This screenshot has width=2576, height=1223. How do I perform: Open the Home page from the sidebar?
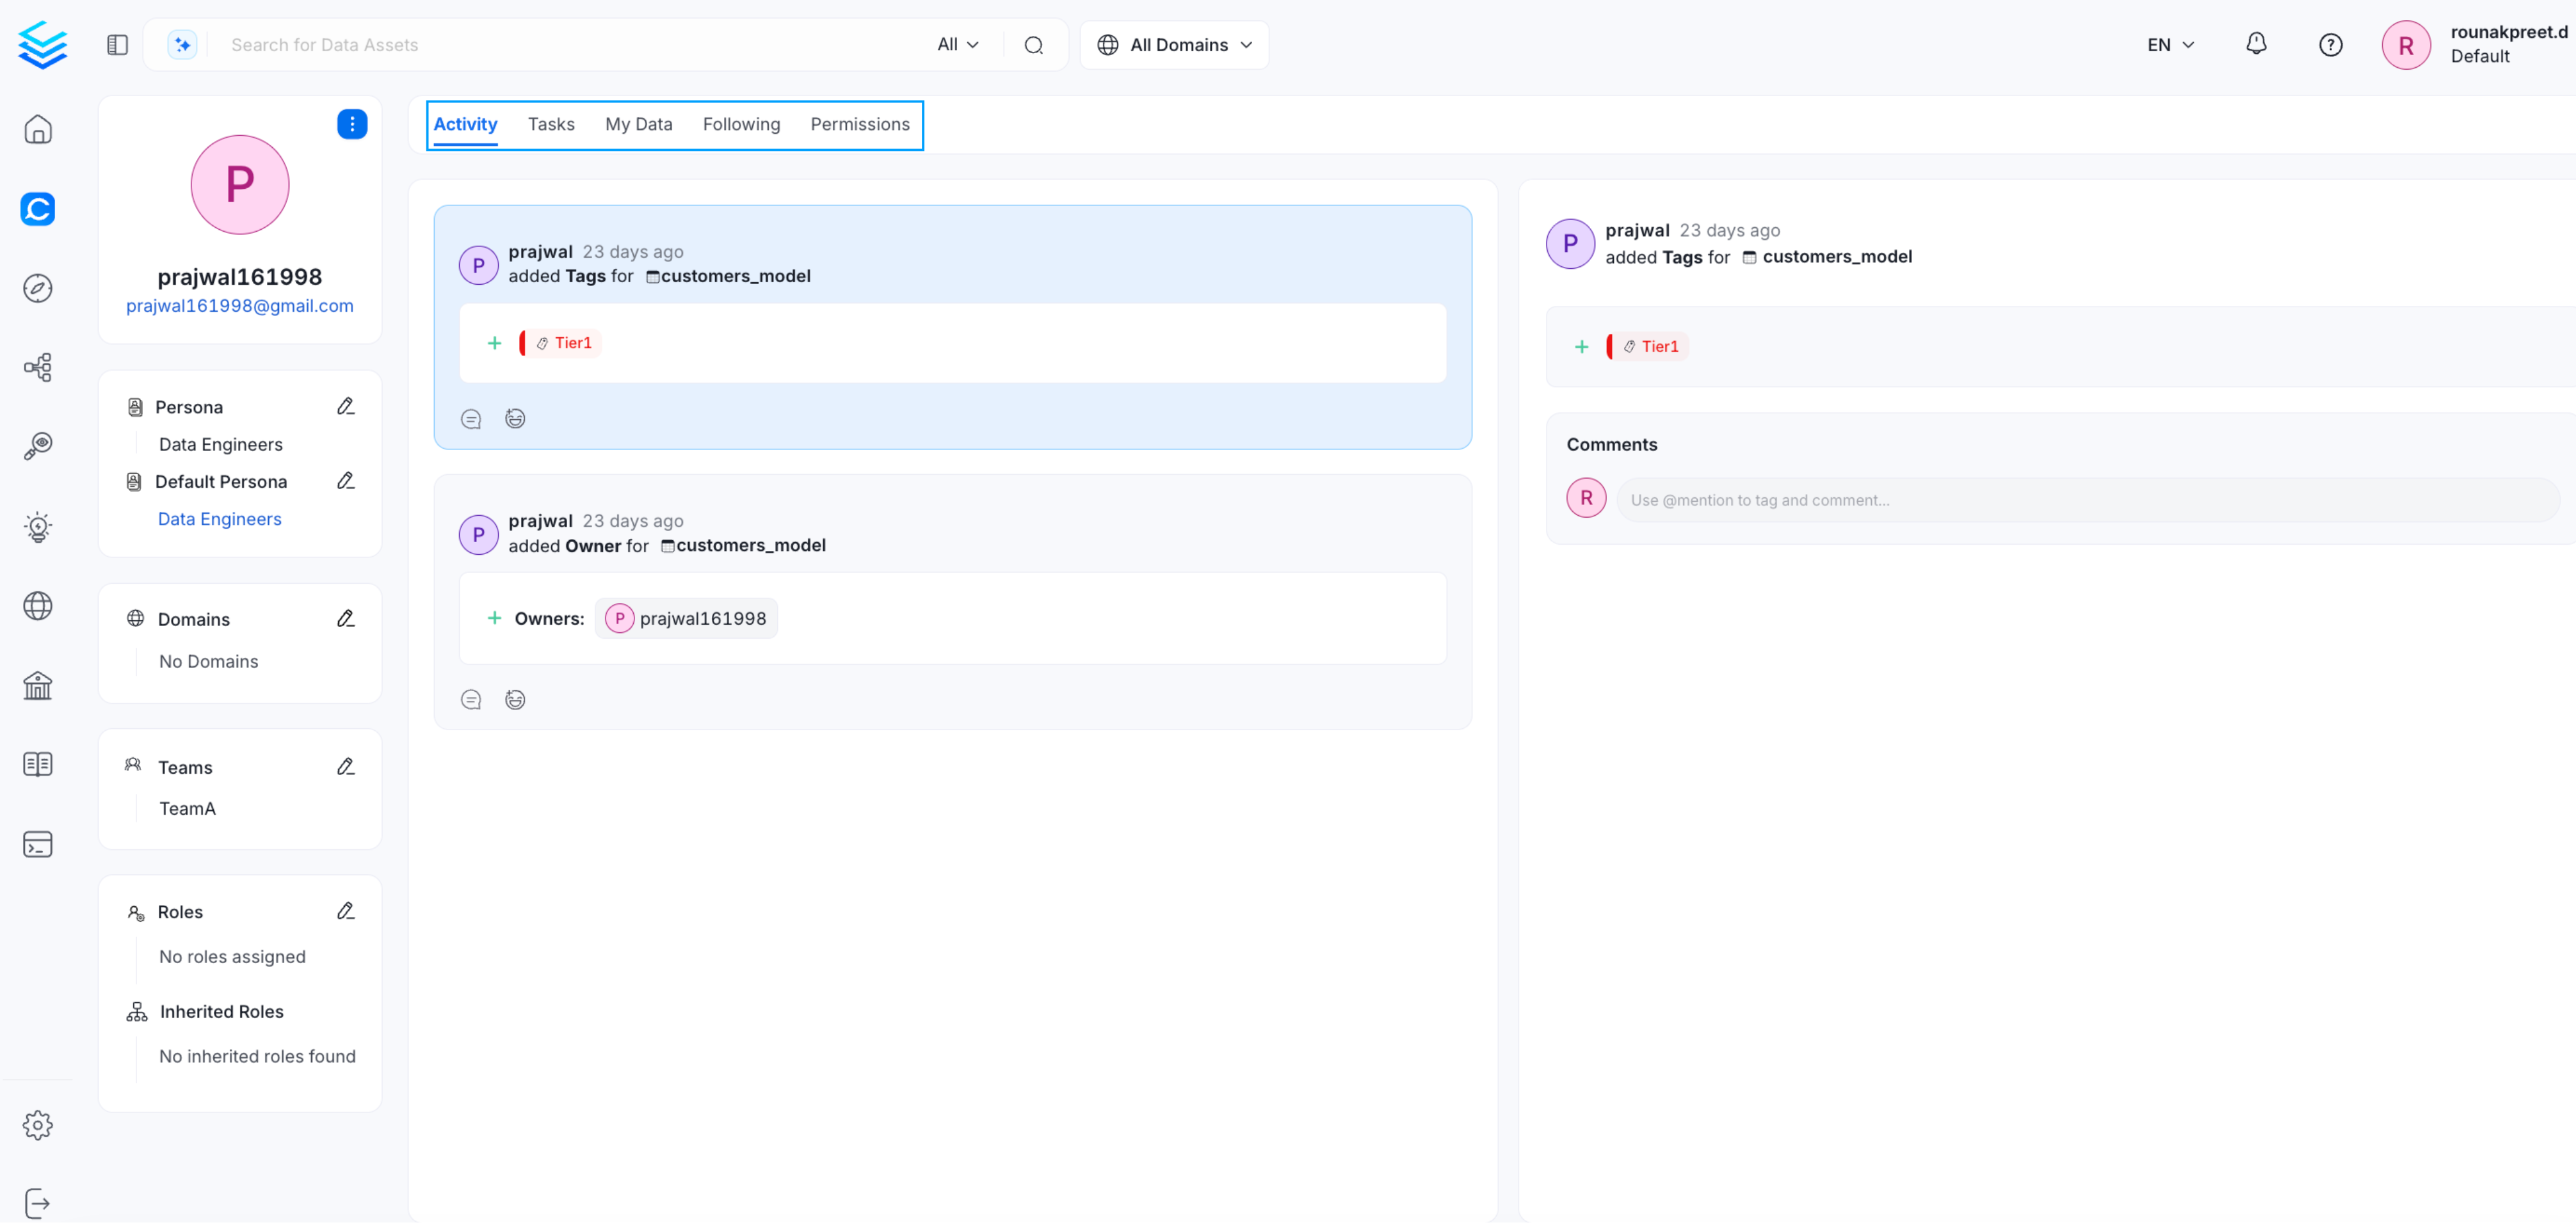coord(38,129)
